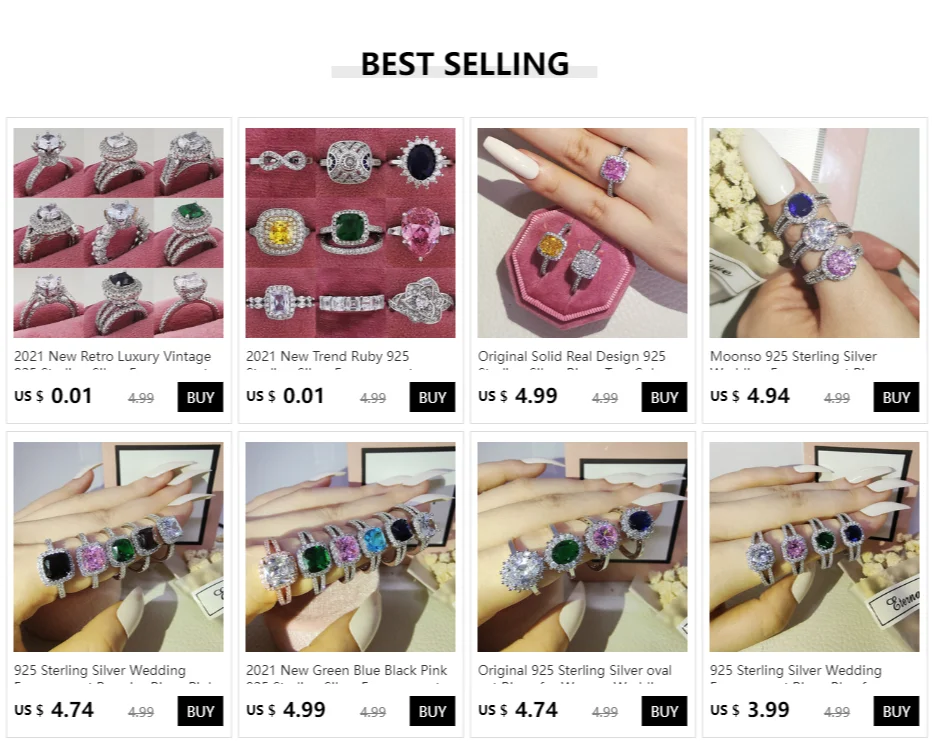Open the Original Solid Real Design 925 ring image

pos(582,233)
